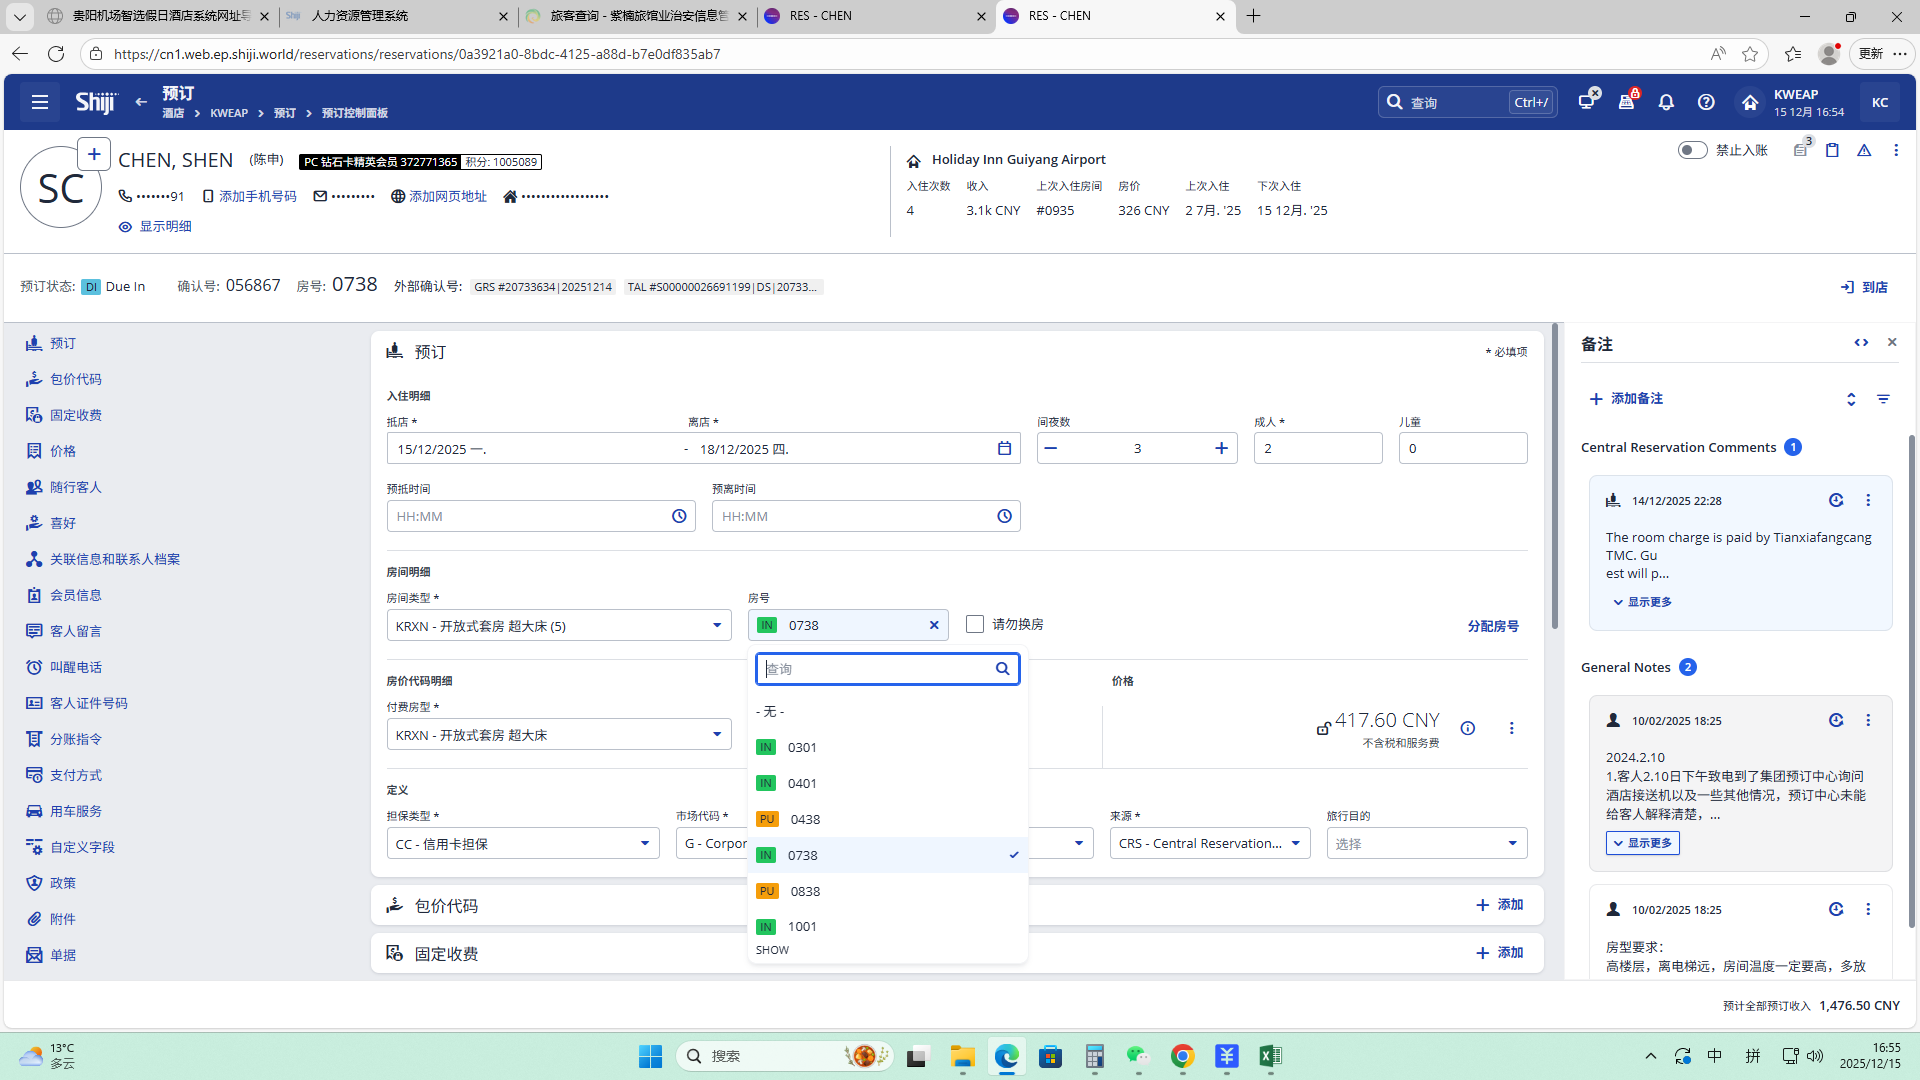This screenshot has height=1080, width=1920.
Task: Click the 分配房号 link
Action: pyautogui.click(x=1492, y=626)
